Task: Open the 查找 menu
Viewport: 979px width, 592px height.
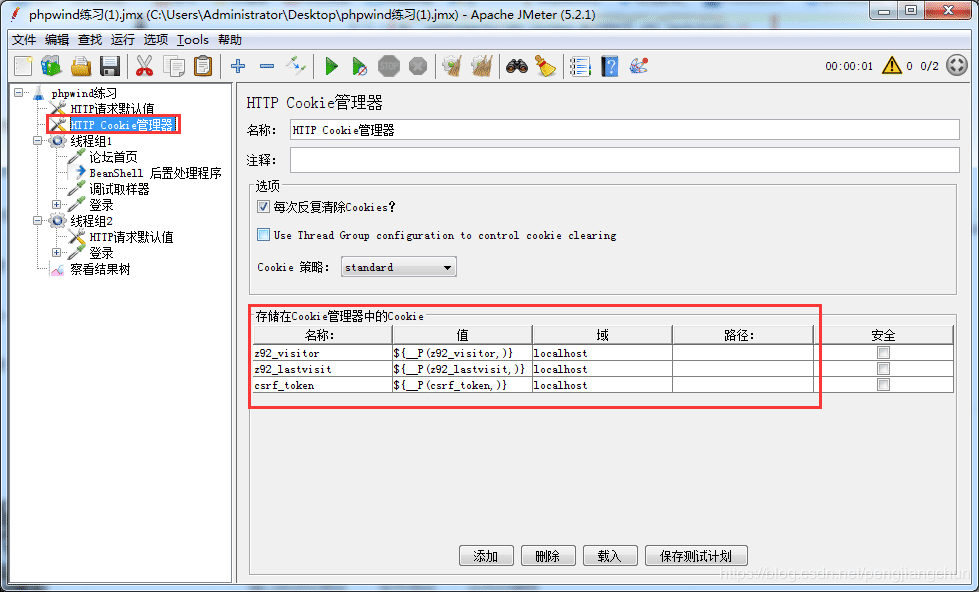Action: coord(90,40)
